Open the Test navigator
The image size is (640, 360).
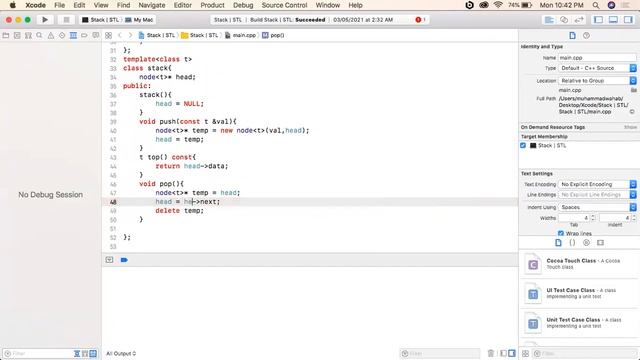click(62, 36)
